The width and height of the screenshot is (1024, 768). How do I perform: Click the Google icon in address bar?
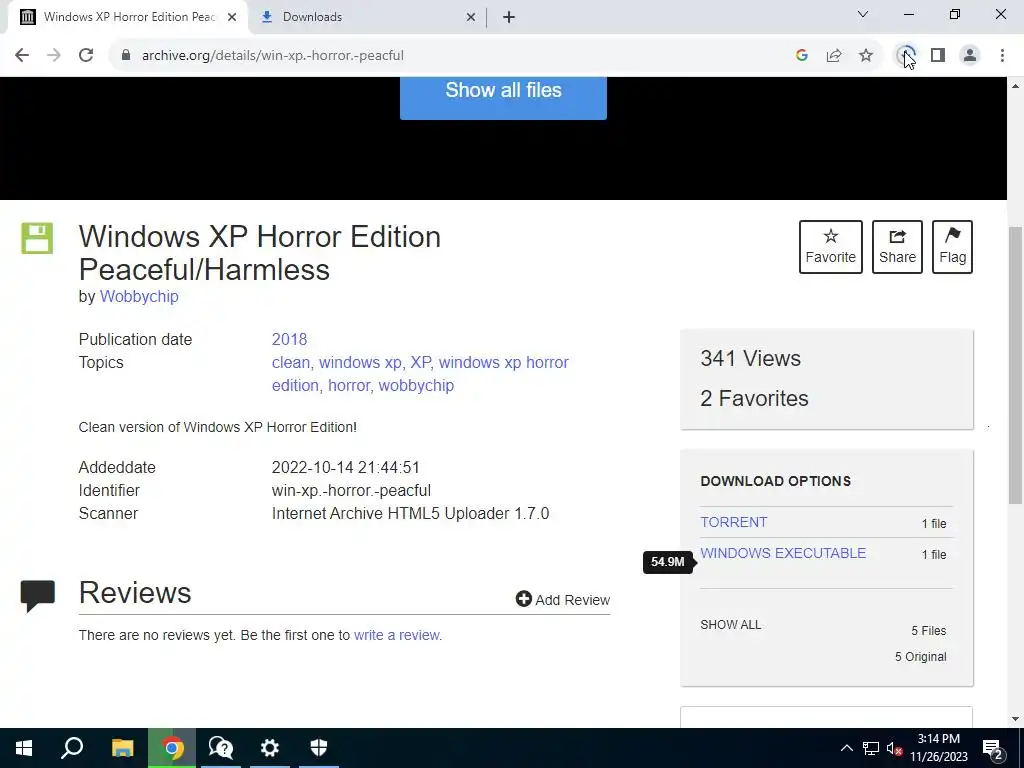tap(802, 56)
